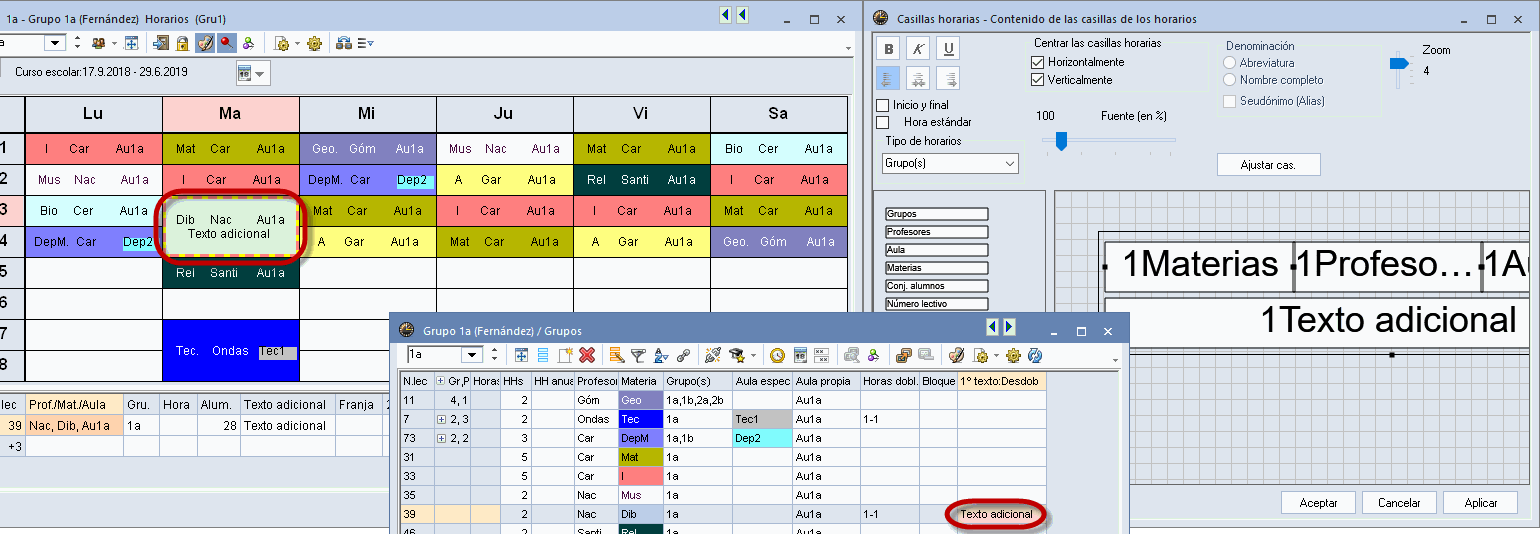Screen dimensions: 1540x534
Task: Click the new lesson icon with star
Action: click(565, 355)
